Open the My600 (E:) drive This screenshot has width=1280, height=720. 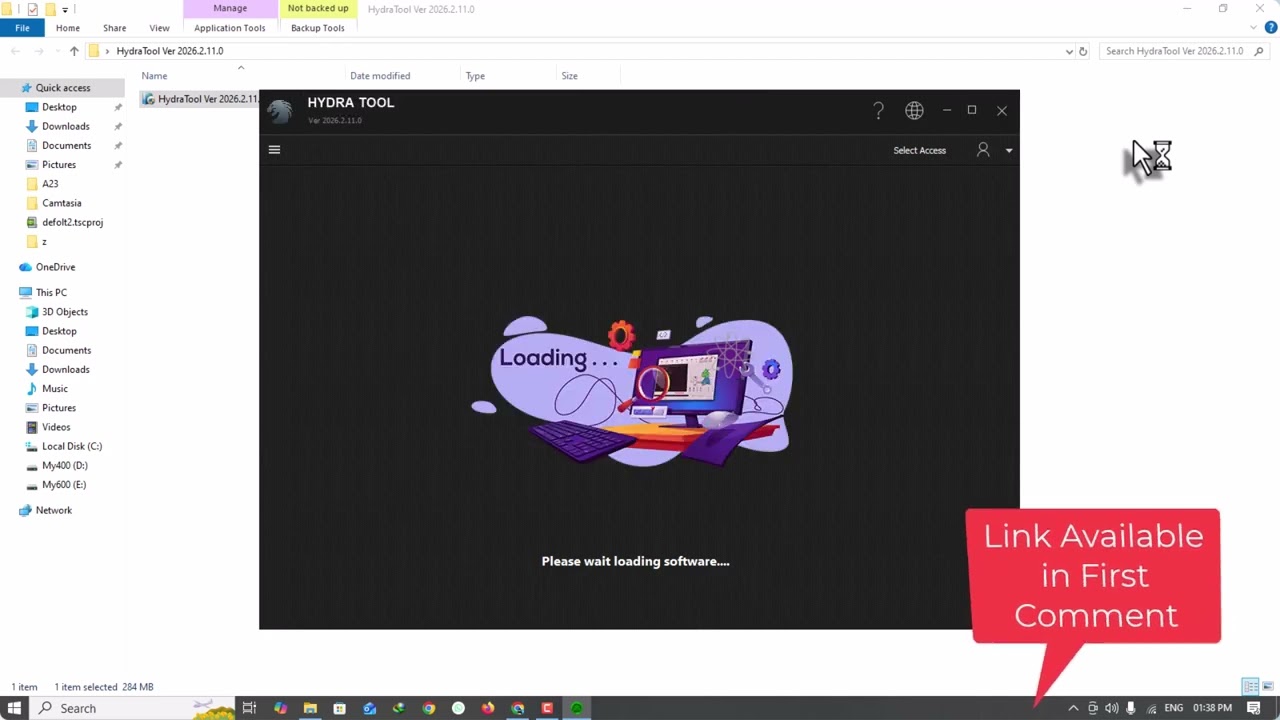(x=64, y=485)
